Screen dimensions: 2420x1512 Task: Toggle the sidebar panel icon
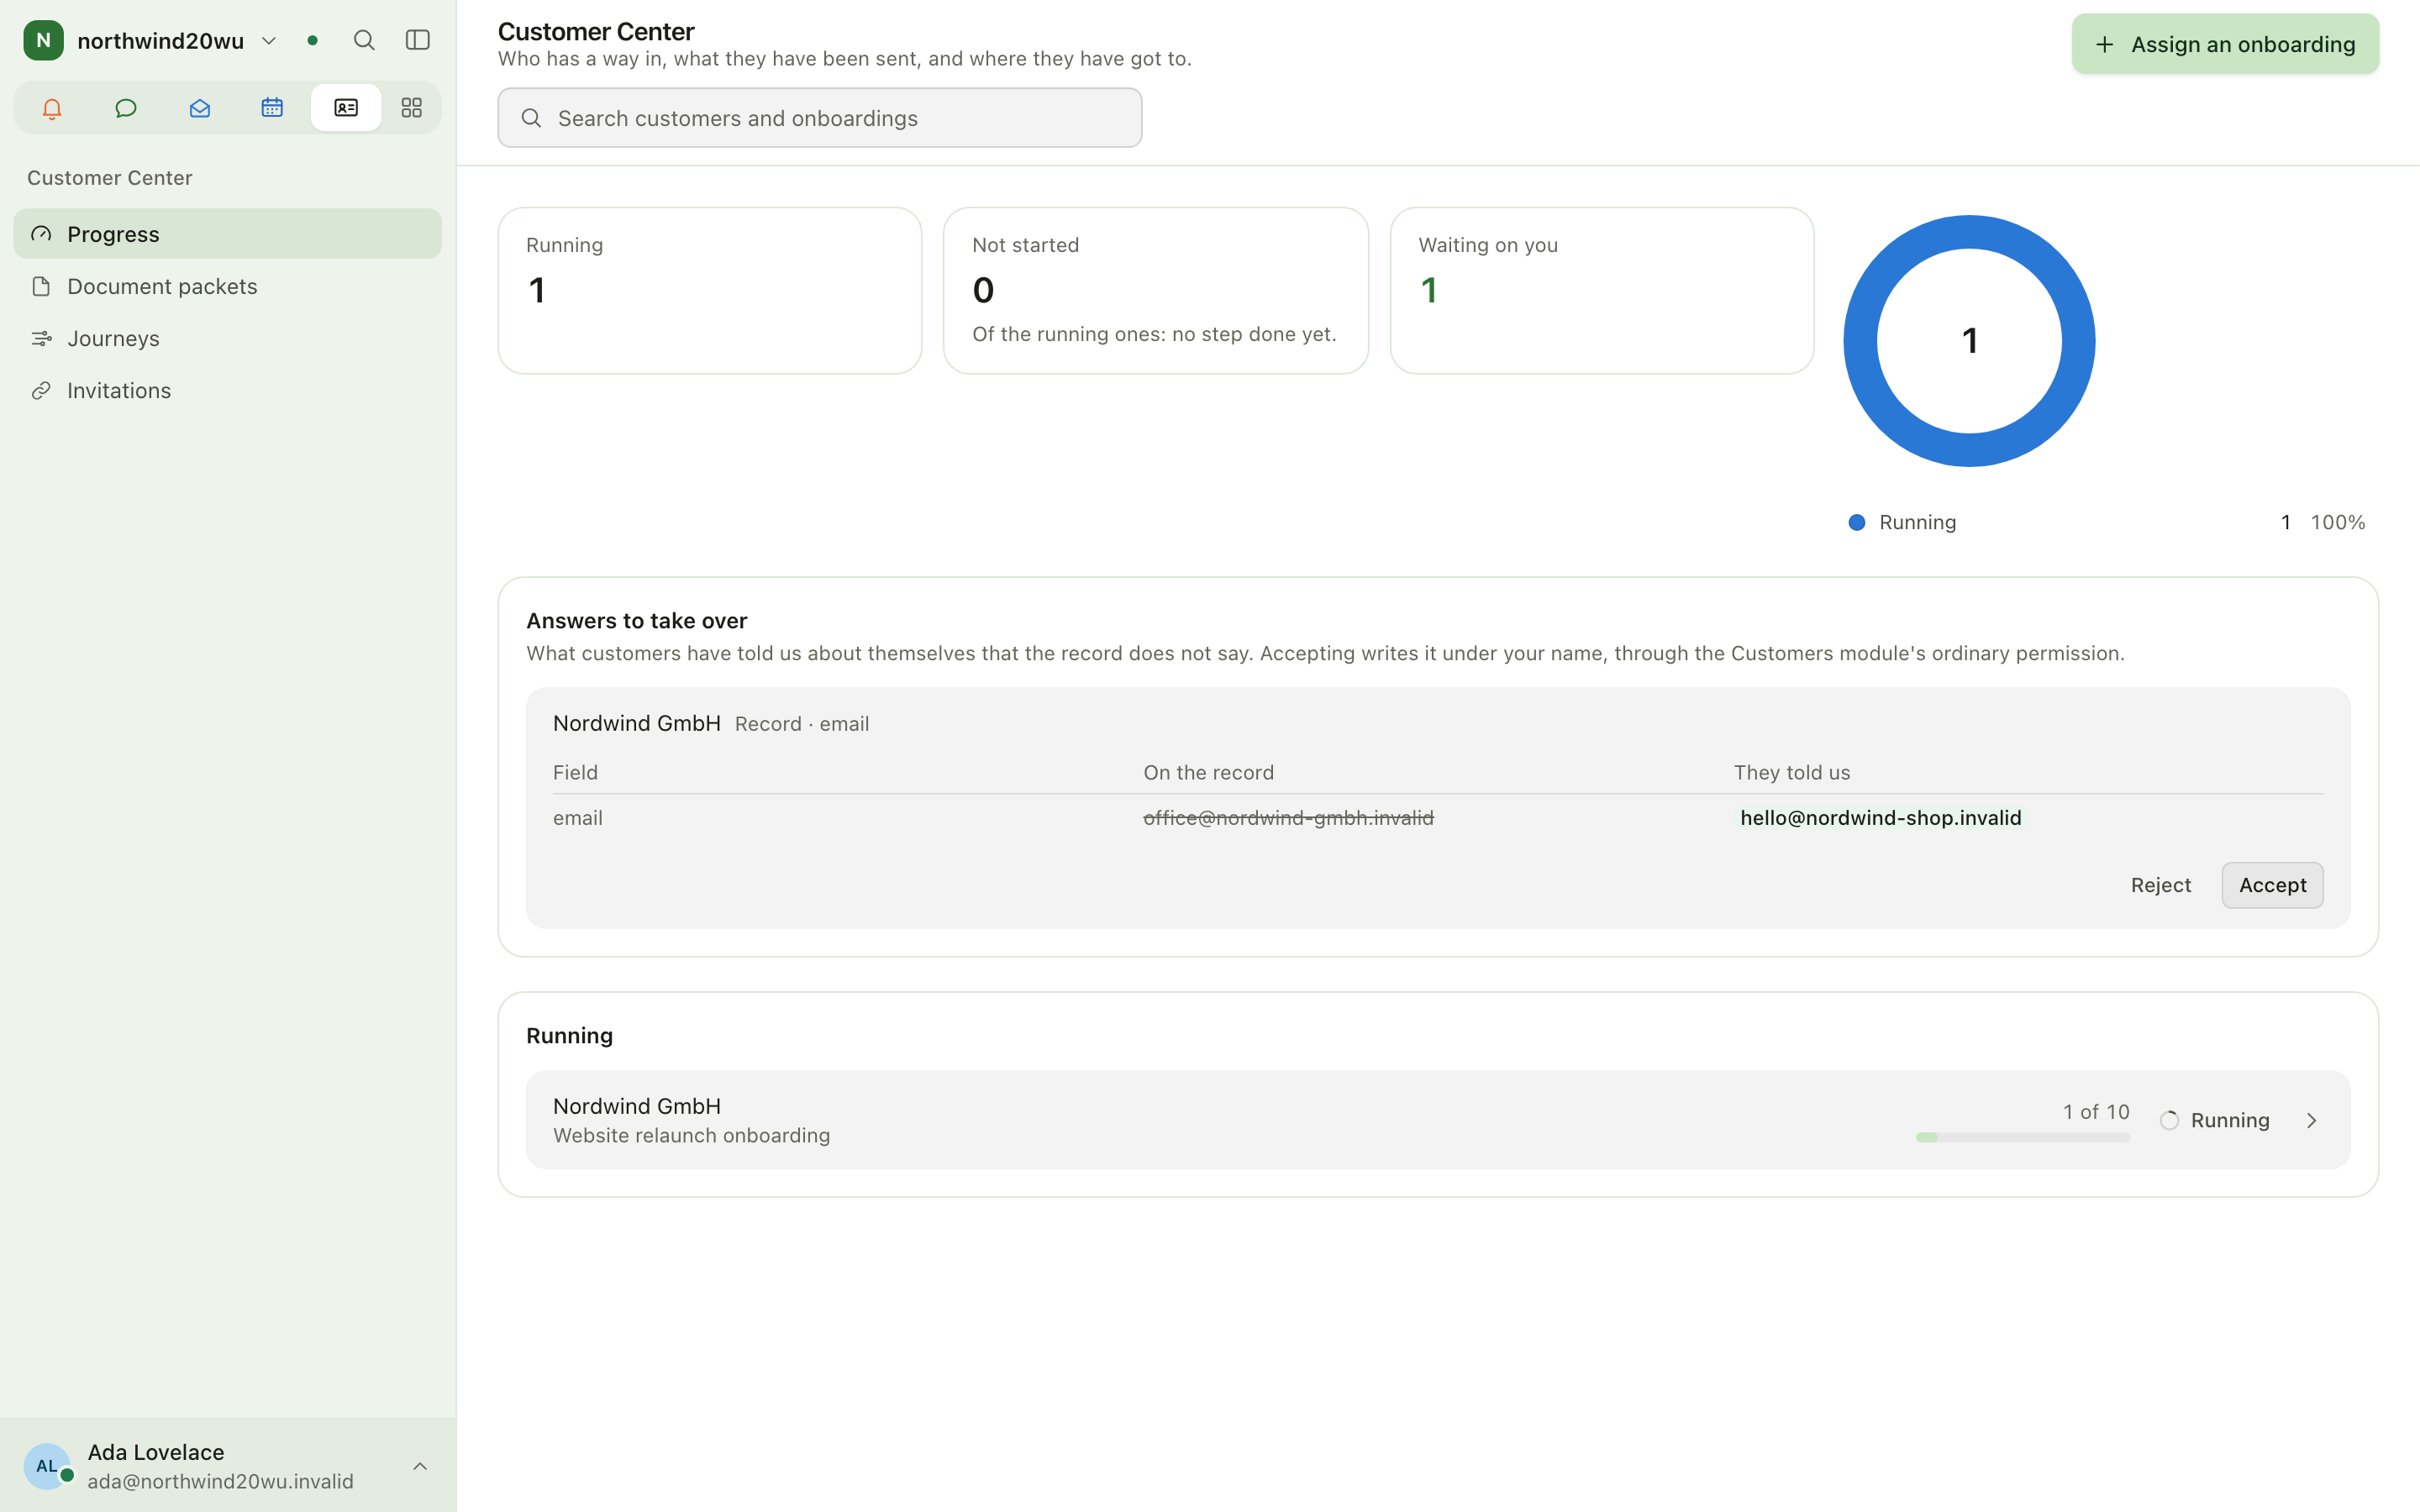418,40
